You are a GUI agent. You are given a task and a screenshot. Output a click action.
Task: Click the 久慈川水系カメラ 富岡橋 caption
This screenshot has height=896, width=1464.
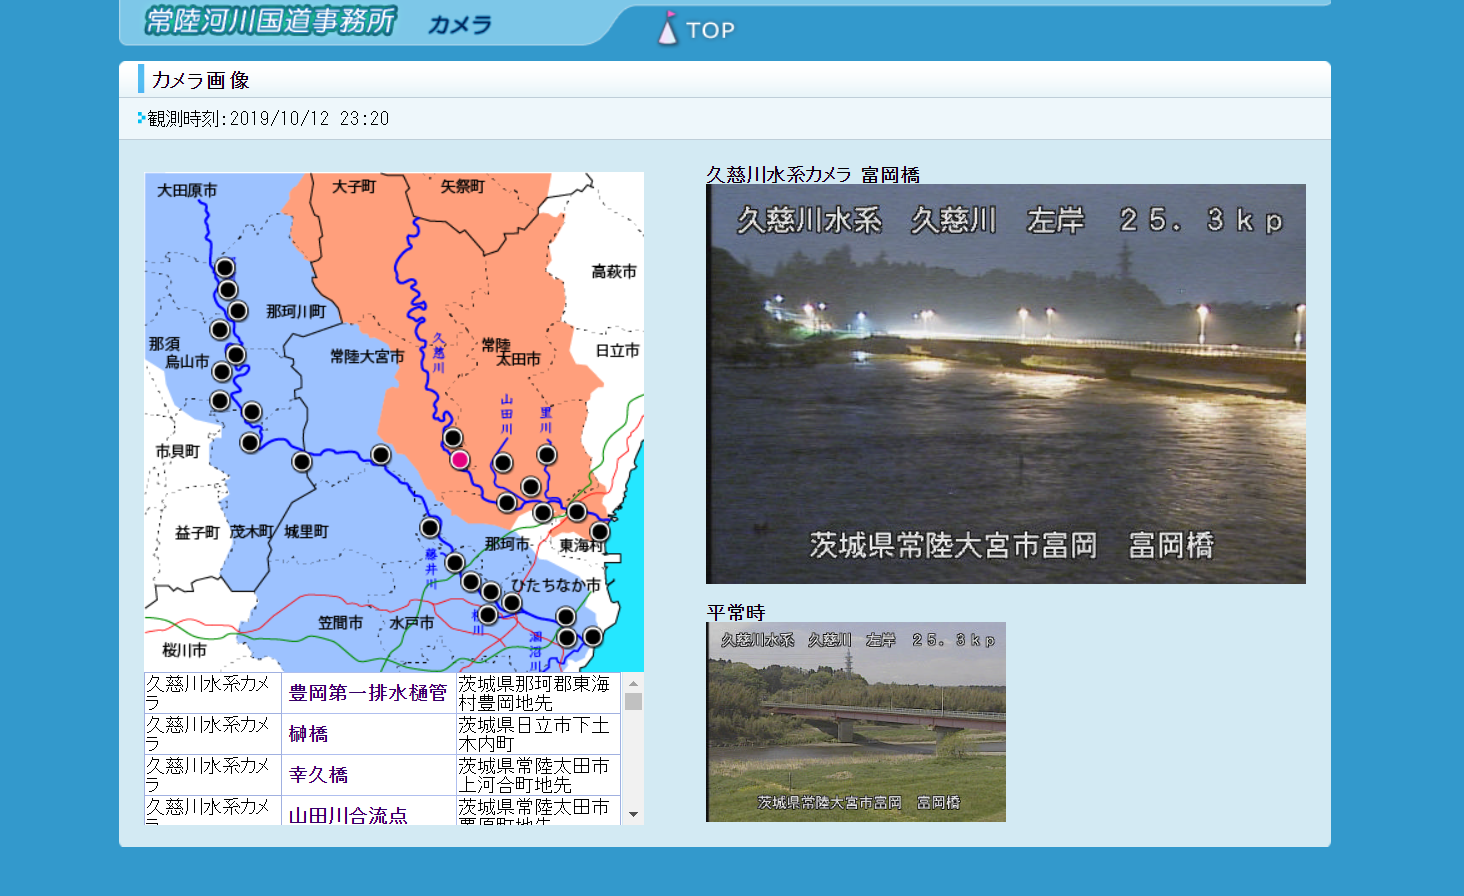coord(813,174)
